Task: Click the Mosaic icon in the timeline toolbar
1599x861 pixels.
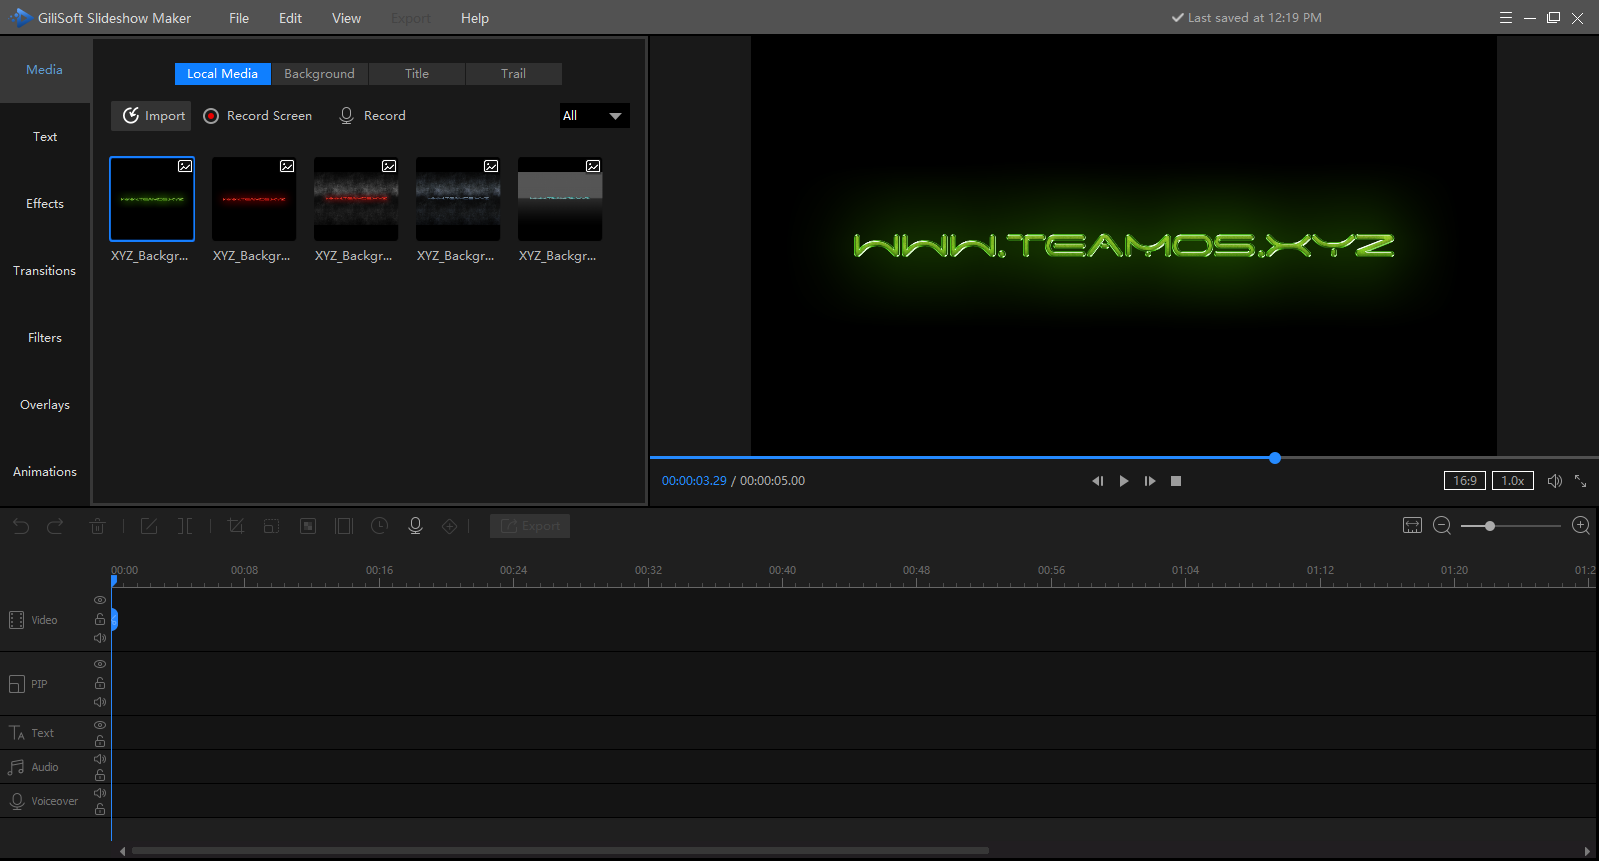Action: 308,526
